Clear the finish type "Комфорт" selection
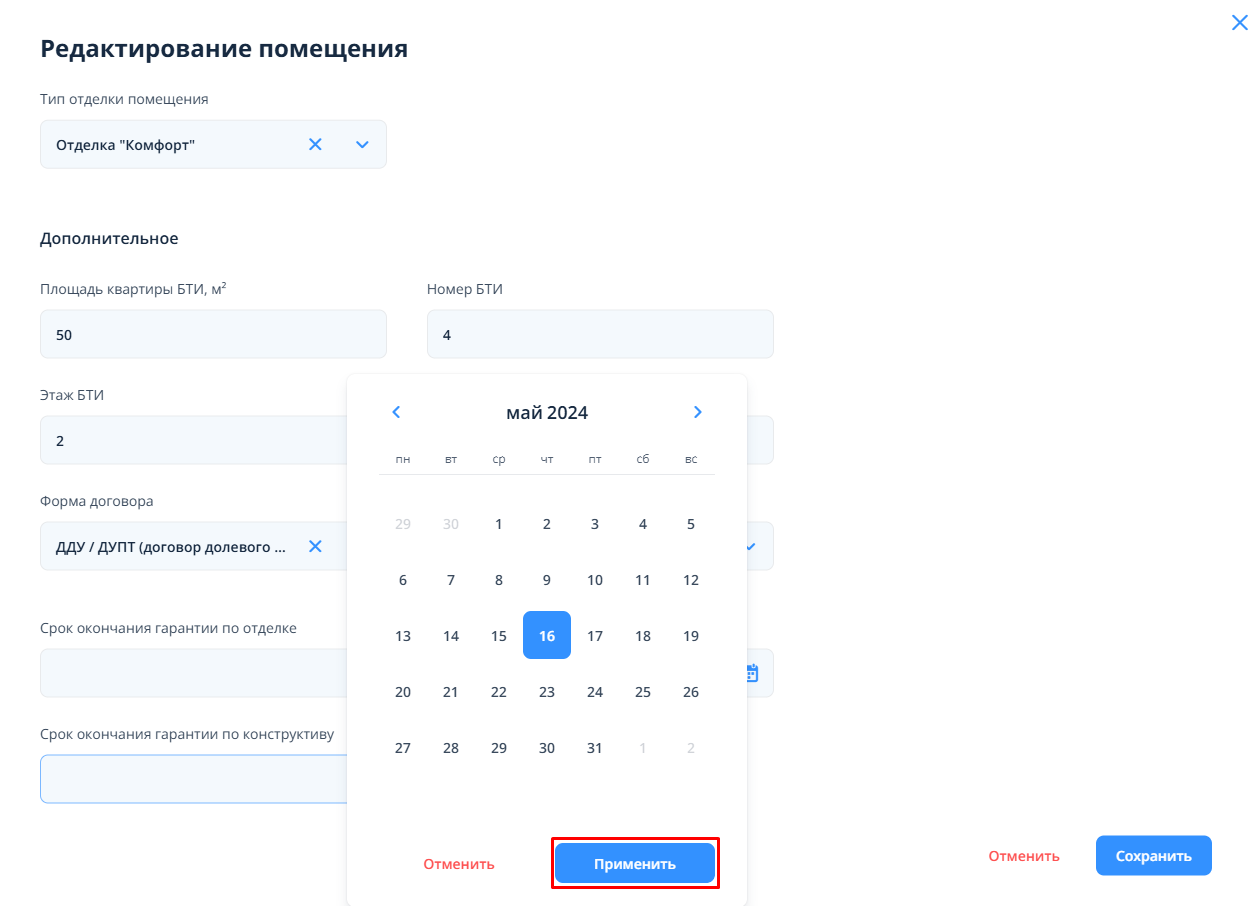 [x=315, y=145]
